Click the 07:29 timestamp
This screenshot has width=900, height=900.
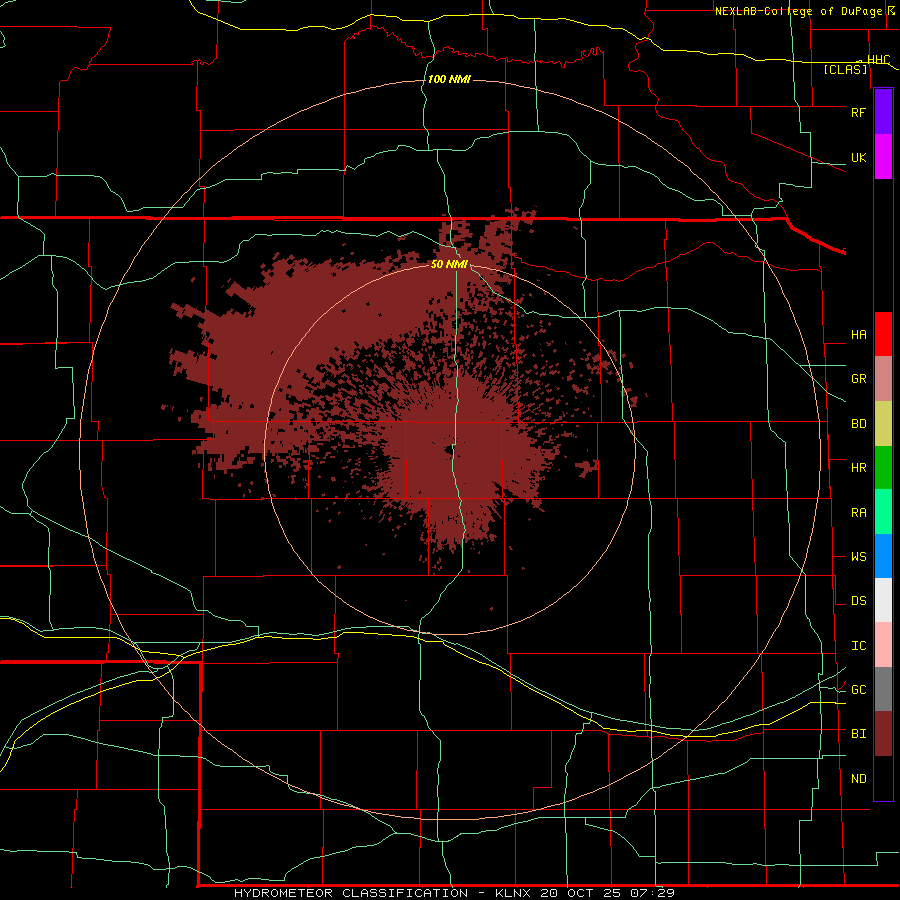tap(652, 893)
